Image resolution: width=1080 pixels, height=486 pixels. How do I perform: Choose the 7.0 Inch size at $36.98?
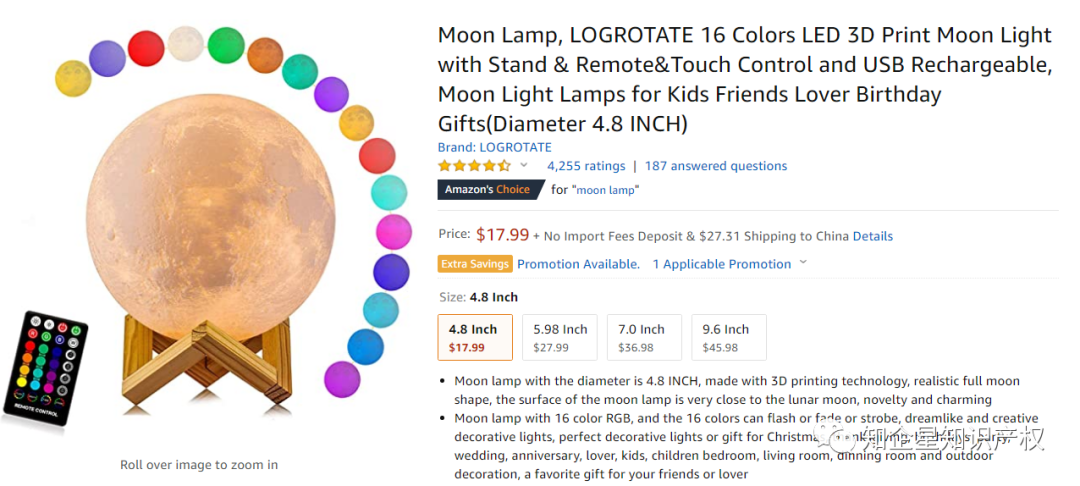644,338
